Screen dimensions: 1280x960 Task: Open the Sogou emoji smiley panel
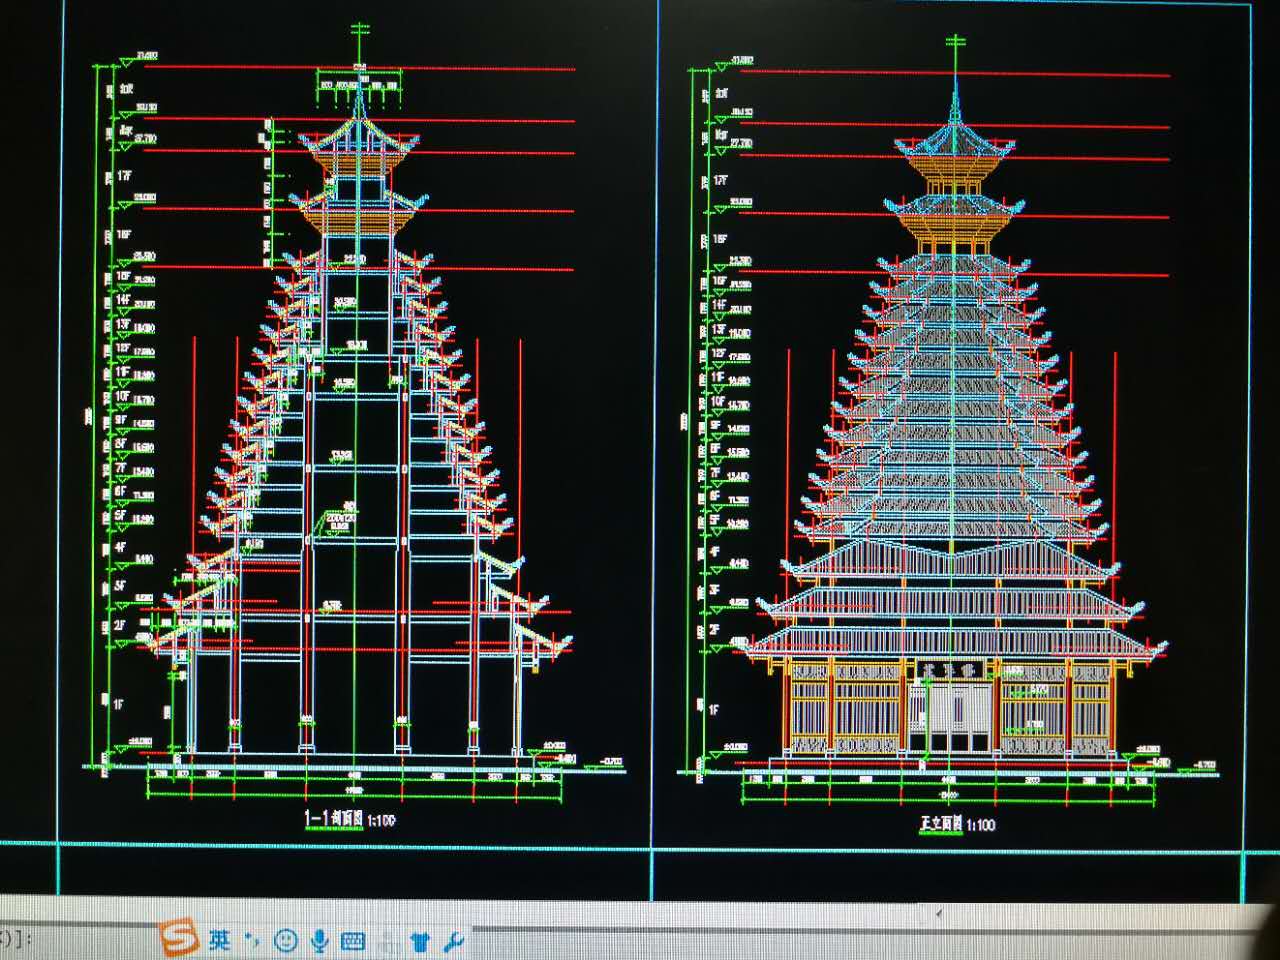tap(286, 940)
